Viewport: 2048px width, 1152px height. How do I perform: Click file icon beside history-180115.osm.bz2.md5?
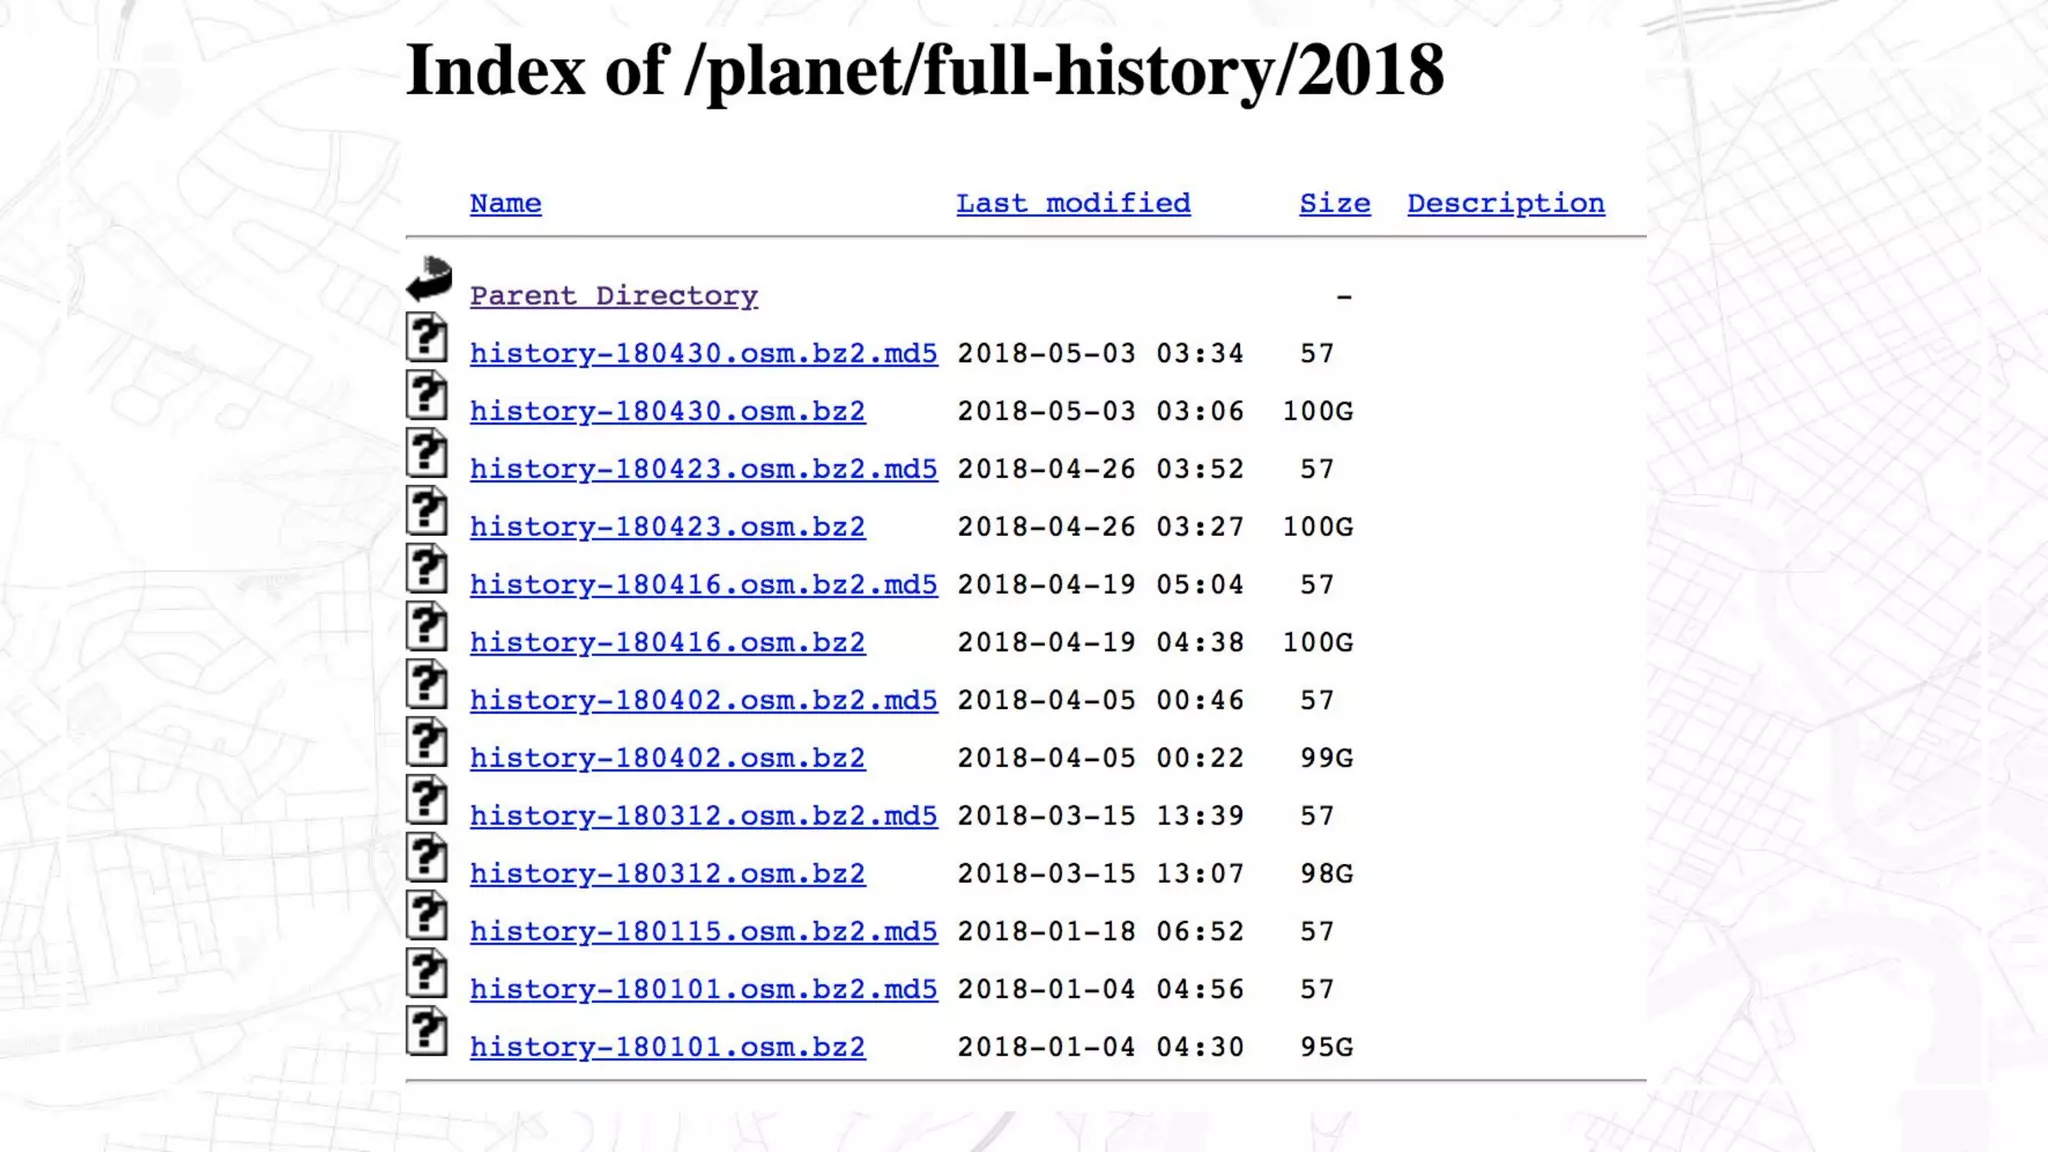tap(427, 915)
